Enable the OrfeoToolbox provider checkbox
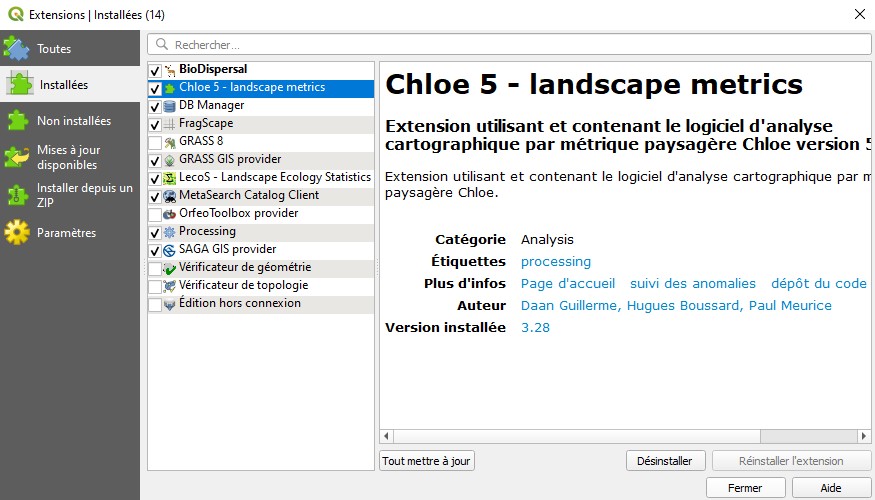 pyautogui.click(x=155, y=214)
